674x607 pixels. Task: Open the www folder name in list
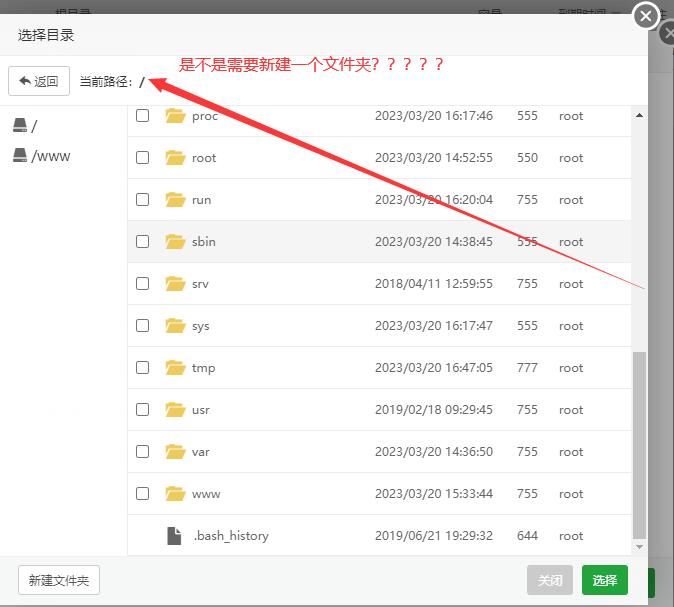[x=206, y=494]
